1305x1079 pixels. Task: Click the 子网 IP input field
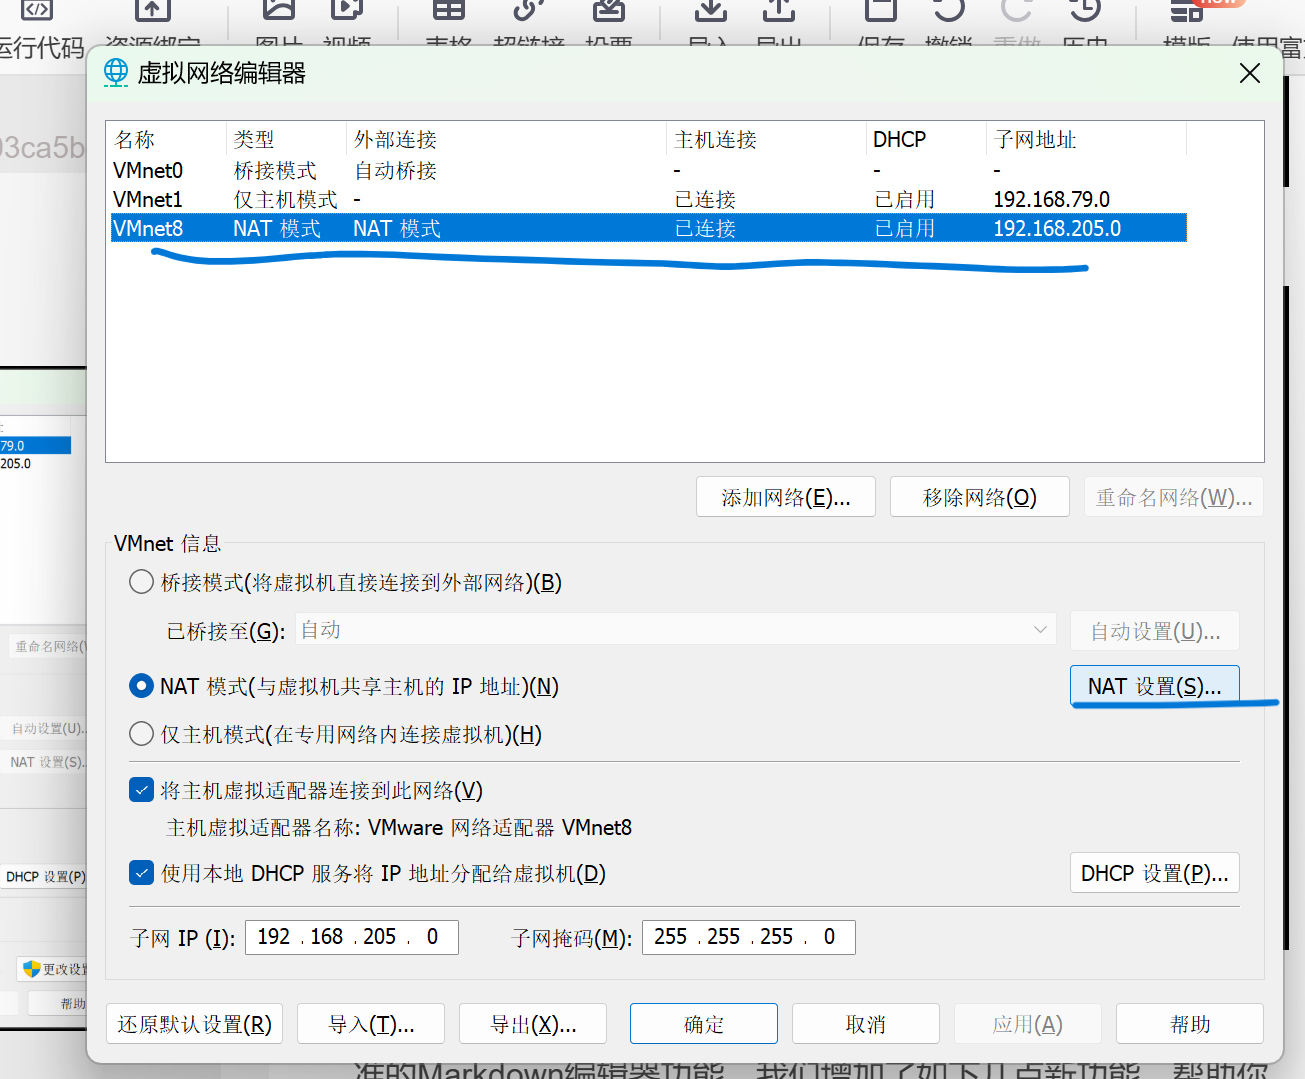point(351,937)
